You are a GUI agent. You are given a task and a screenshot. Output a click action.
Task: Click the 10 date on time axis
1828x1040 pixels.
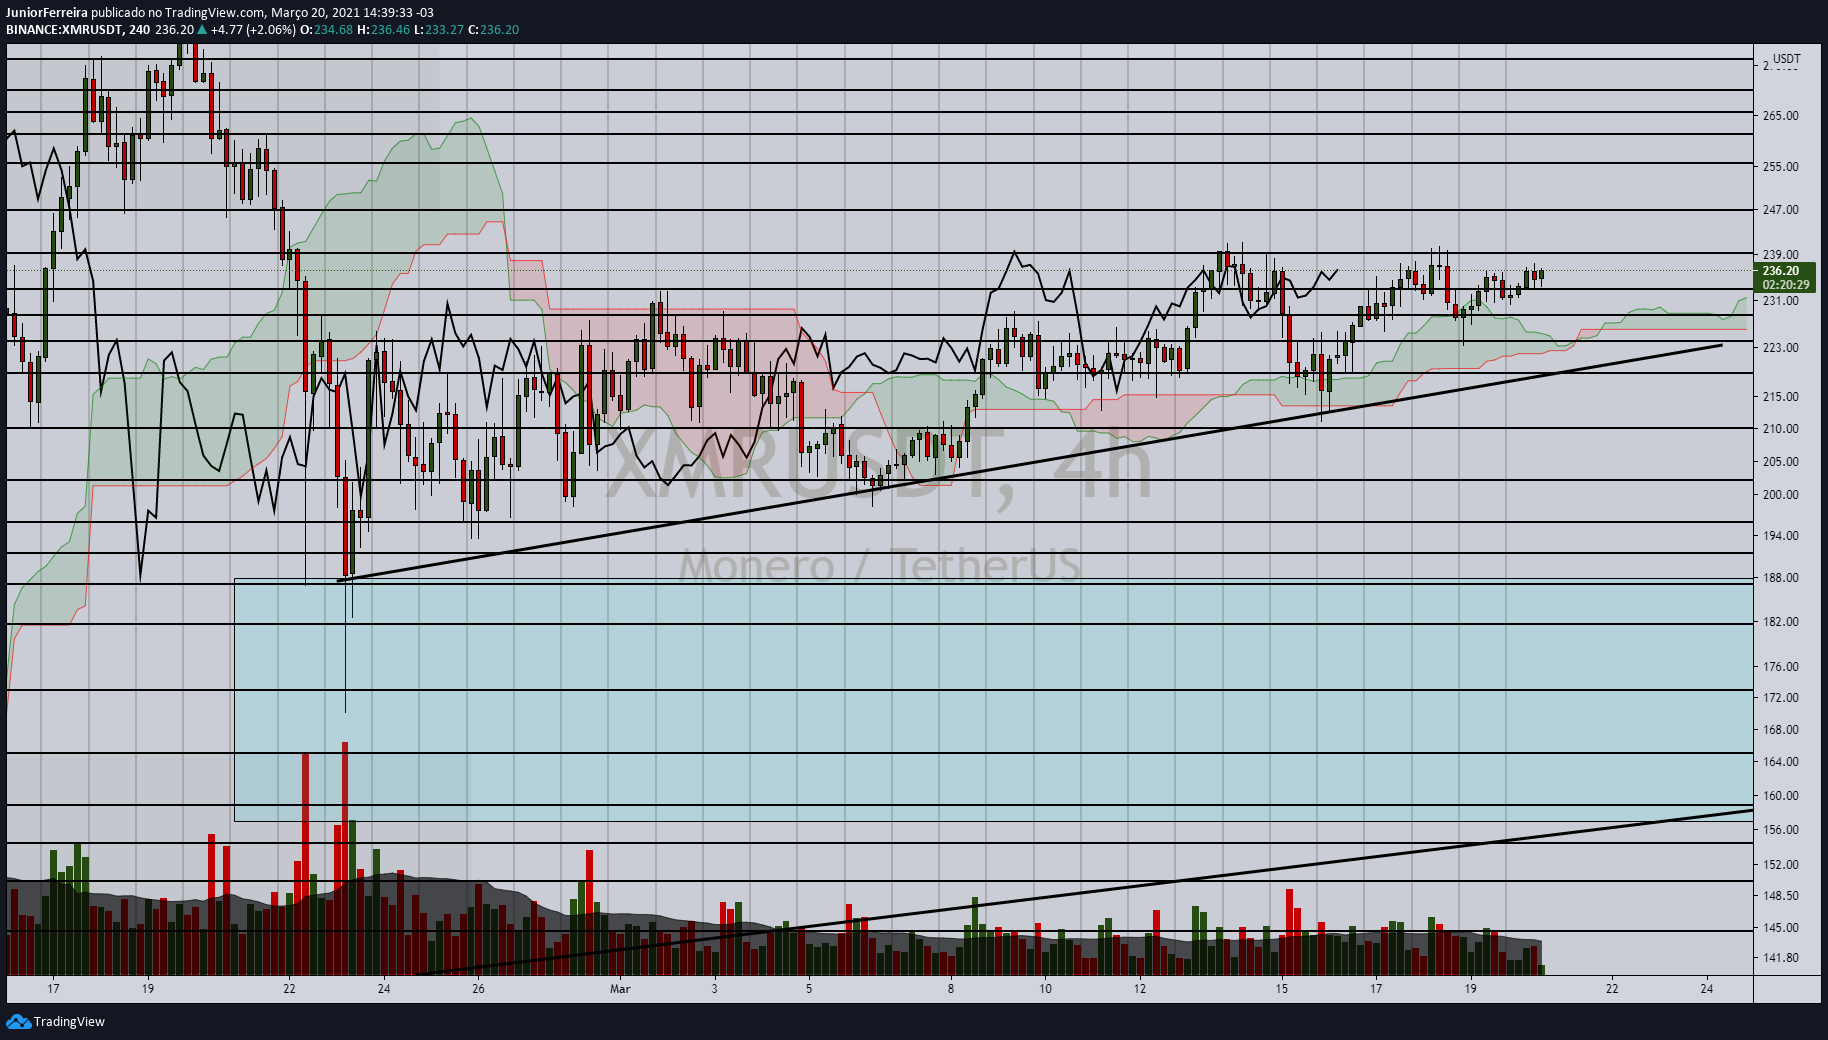pos(1045,989)
